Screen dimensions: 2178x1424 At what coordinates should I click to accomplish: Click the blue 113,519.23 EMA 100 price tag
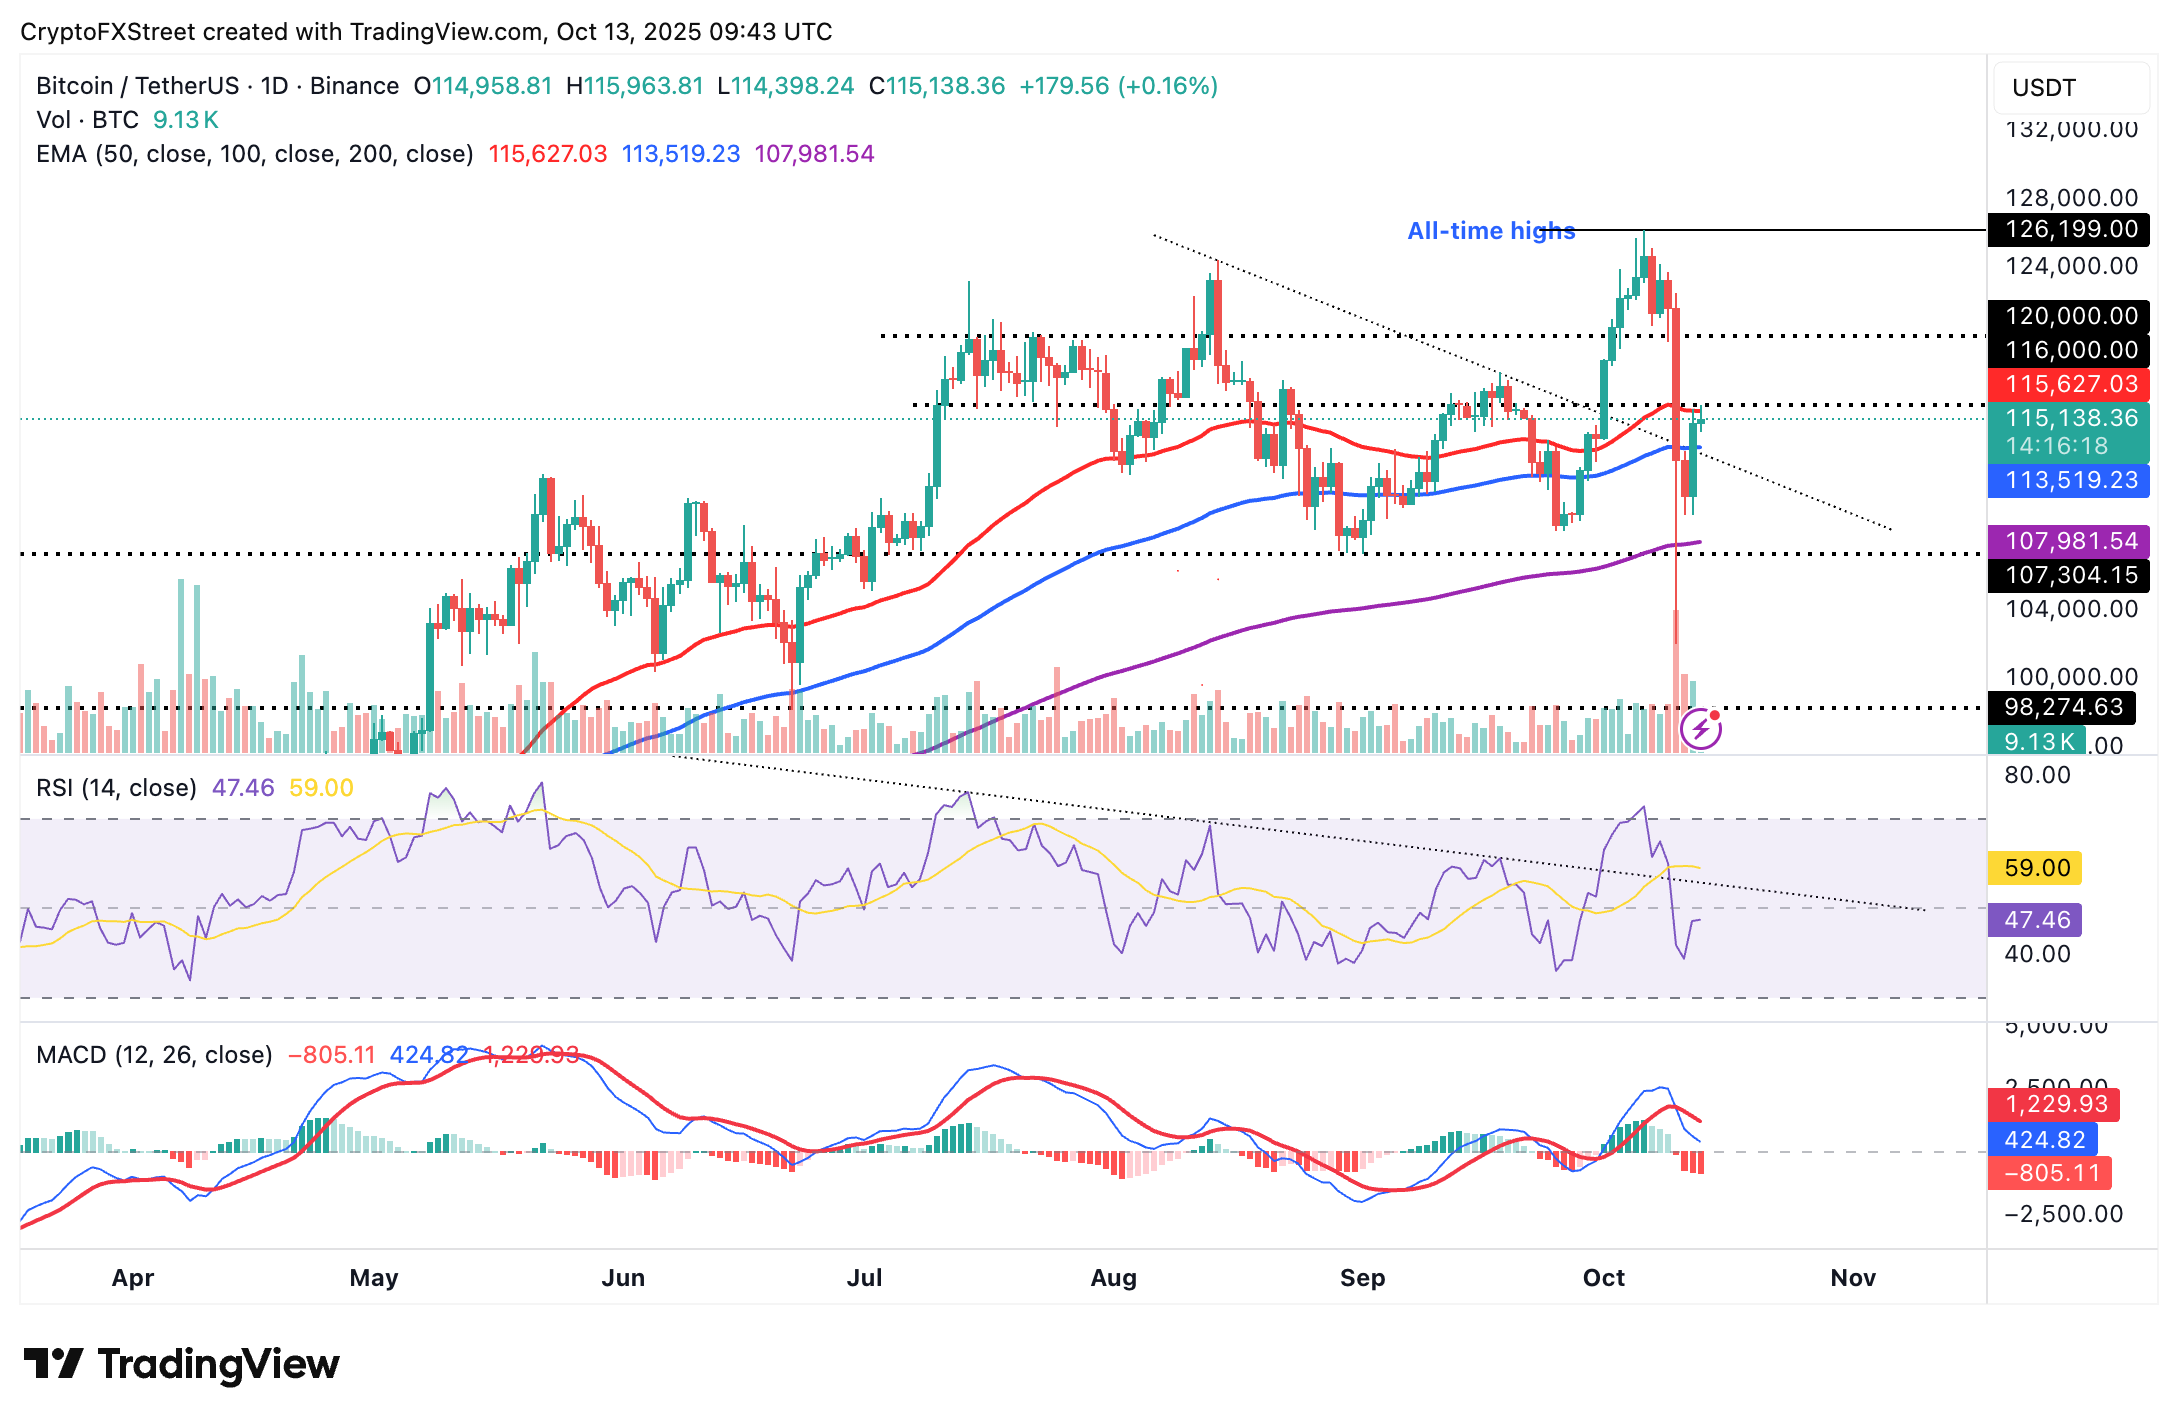click(2070, 480)
